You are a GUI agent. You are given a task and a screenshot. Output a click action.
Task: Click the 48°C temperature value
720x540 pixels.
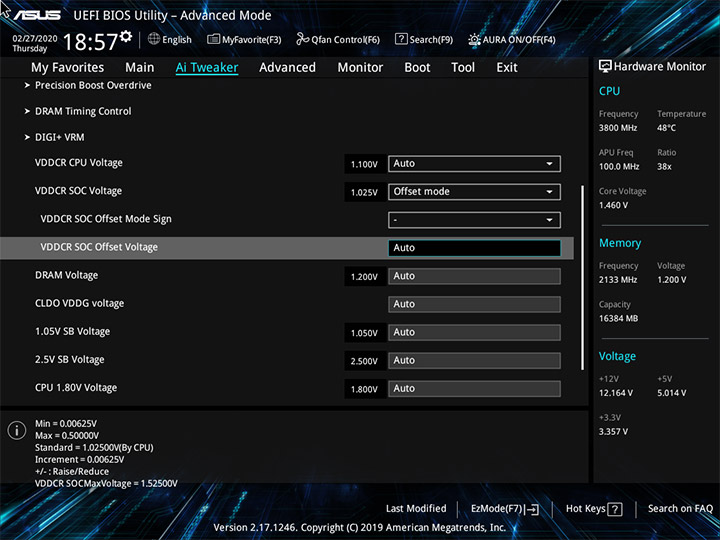pos(666,128)
